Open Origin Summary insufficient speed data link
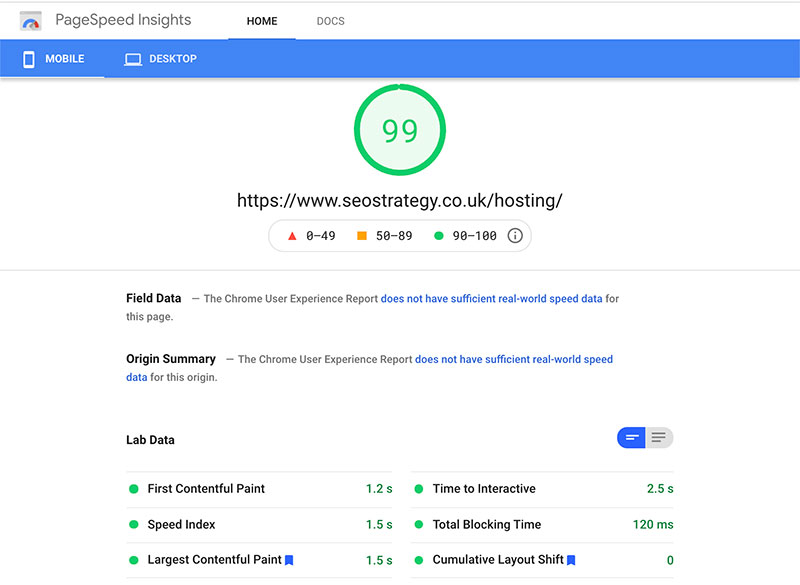The image size is (800, 585). pyautogui.click(x=514, y=359)
